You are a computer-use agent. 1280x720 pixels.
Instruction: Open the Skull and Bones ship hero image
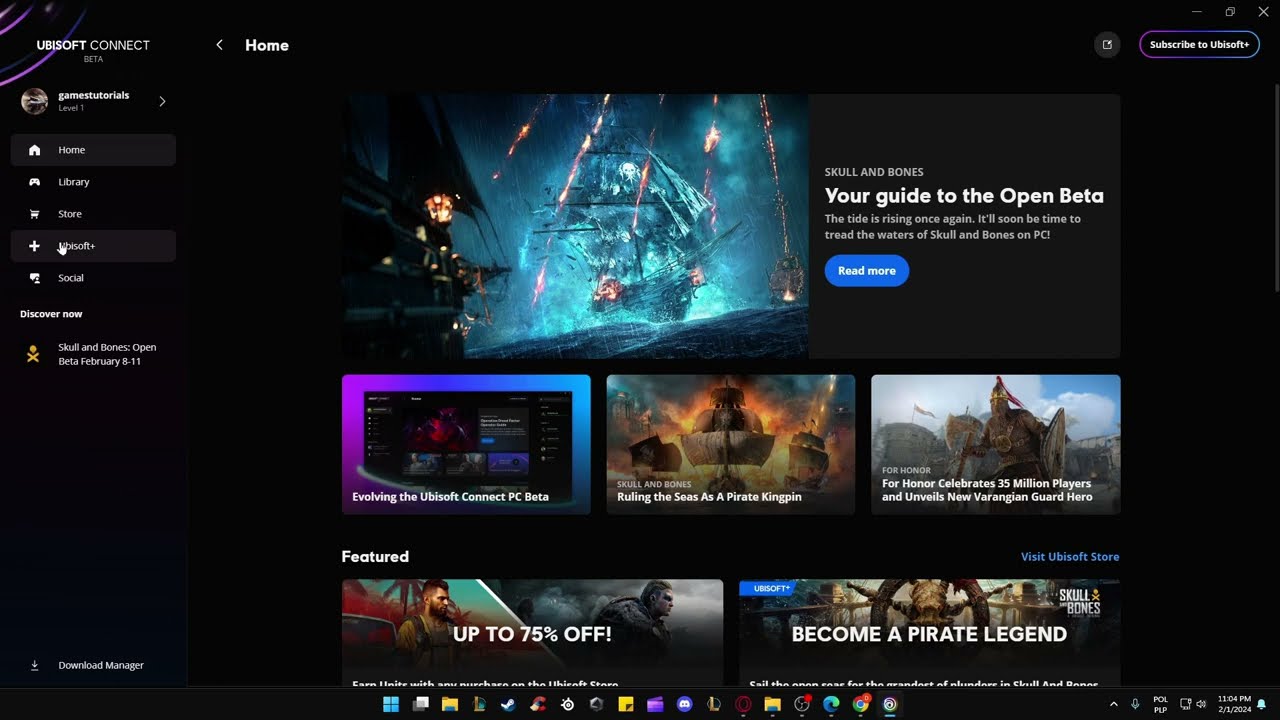tap(575, 226)
